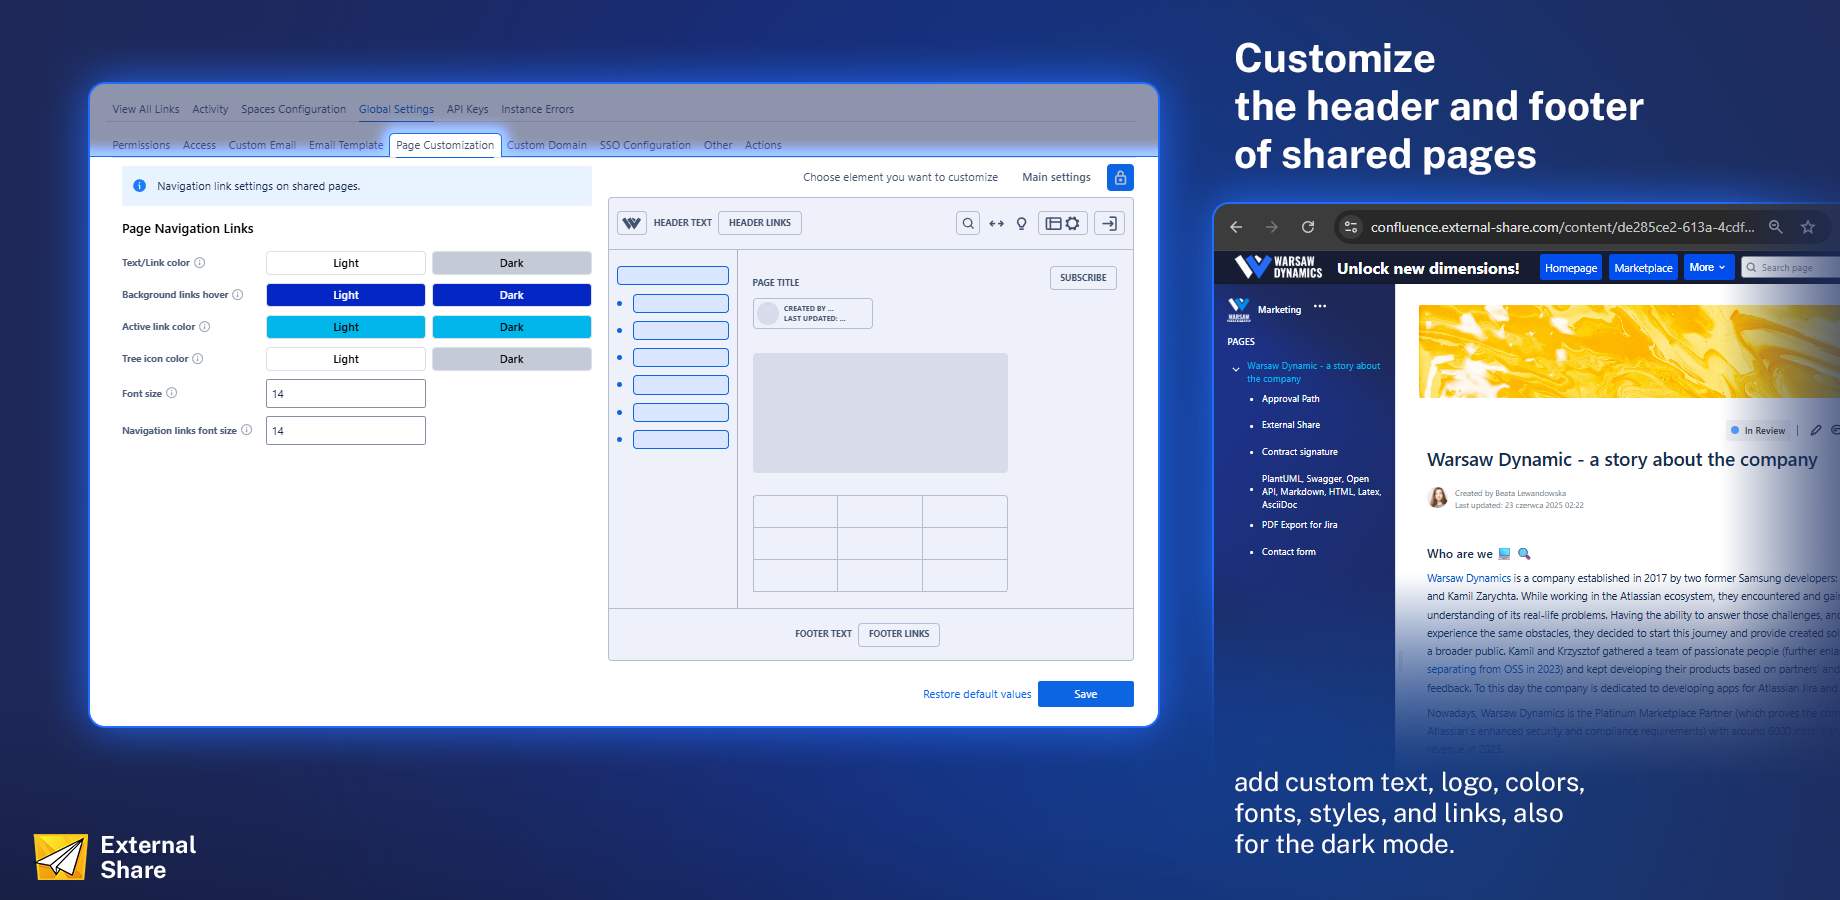
Task: Open site information icon in address bar
Action: point(1351,227)
